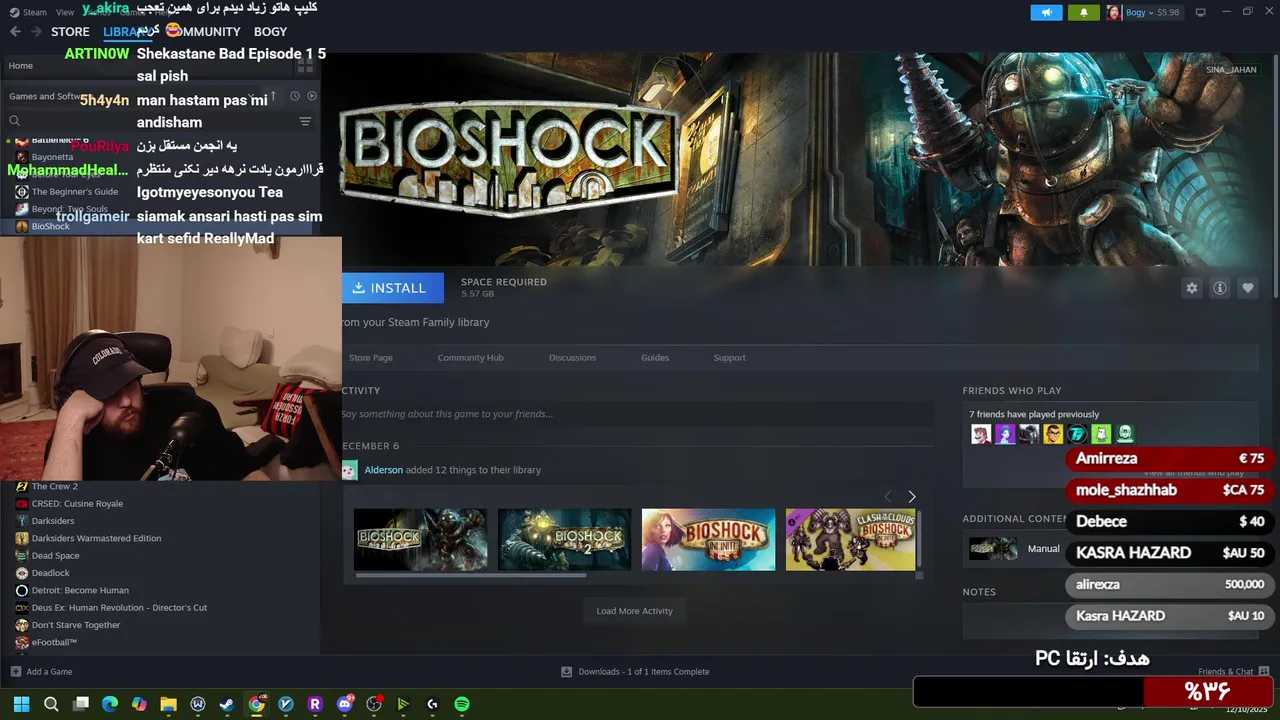The width and height of the screenshot is (1280, 720).
Task: Click the activity comment input field
Action: tap(637, 414)
